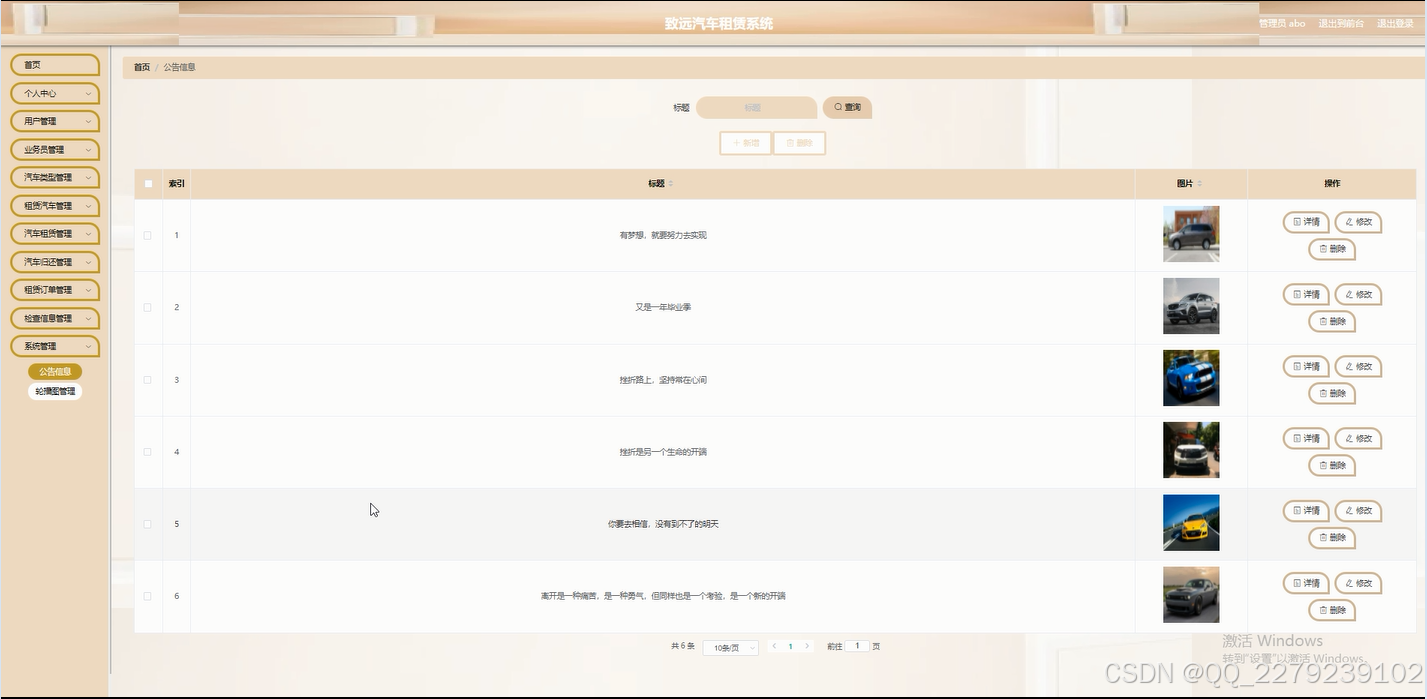Expand the 系统管理 sidebar menu
This screenshot has width=1427, height=699.
(55, 345)
